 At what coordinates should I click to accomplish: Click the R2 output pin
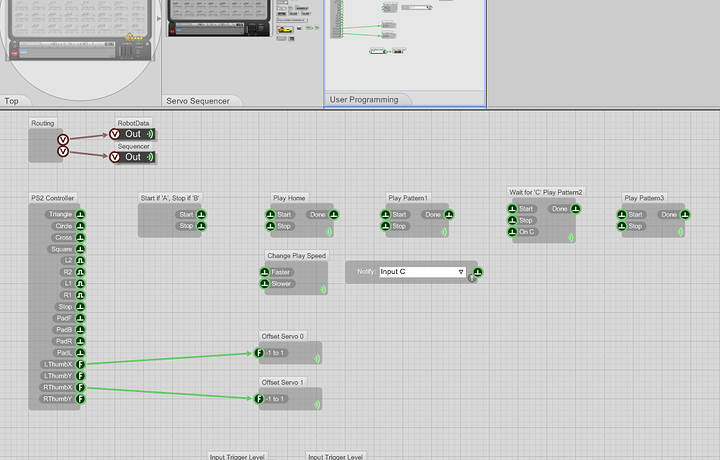(x=80, y=272)
